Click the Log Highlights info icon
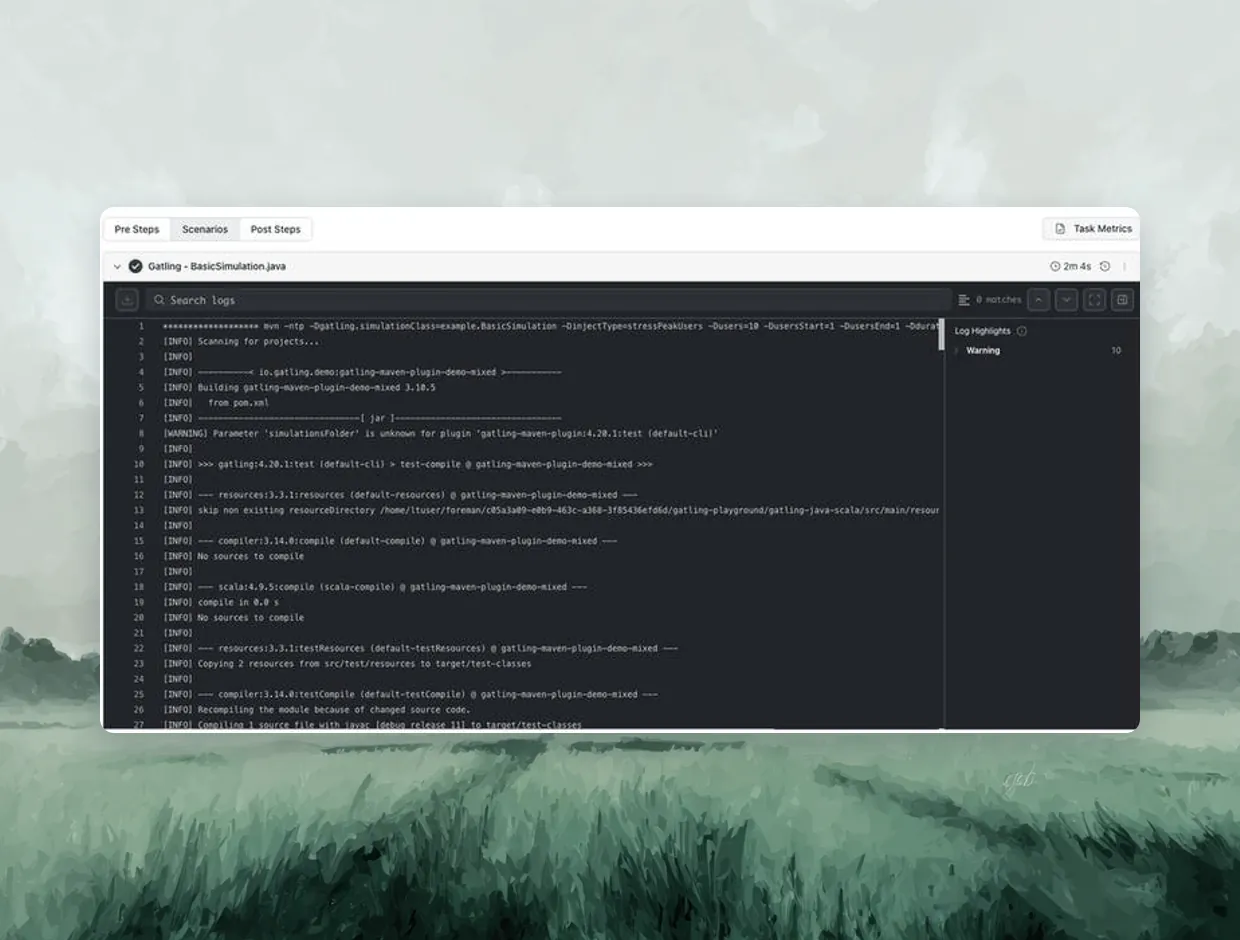This screenshot has height=940, width=1240. pyautogui.click(x=1021, y=331)
